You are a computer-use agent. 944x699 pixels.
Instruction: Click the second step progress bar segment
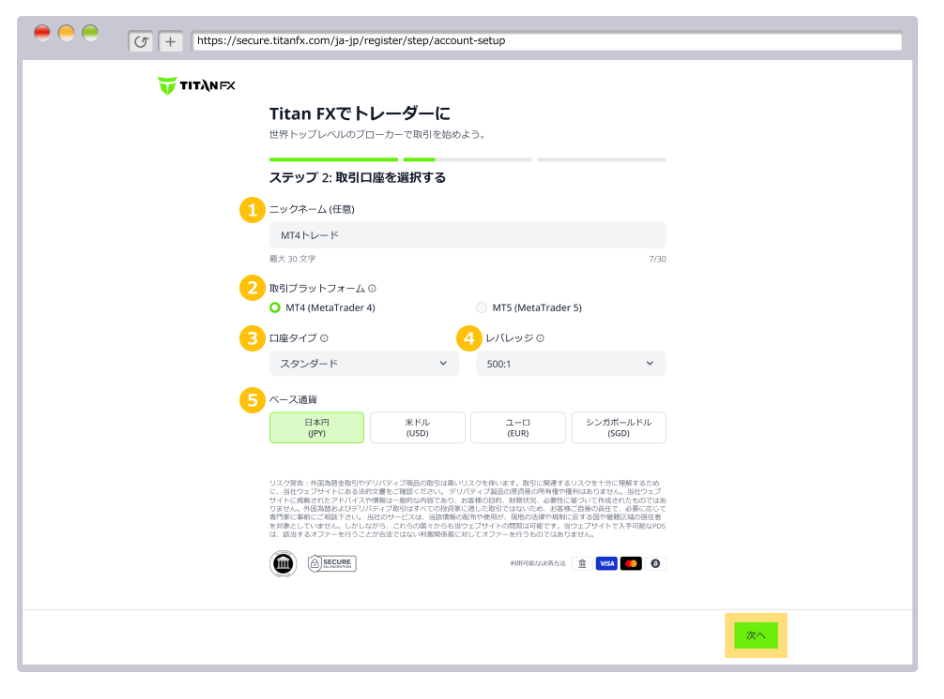tap(467, 160)
